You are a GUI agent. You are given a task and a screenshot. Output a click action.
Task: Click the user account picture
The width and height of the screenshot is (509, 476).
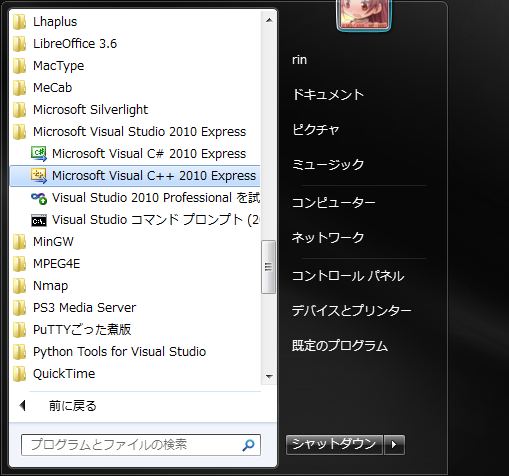click(364, 15)
